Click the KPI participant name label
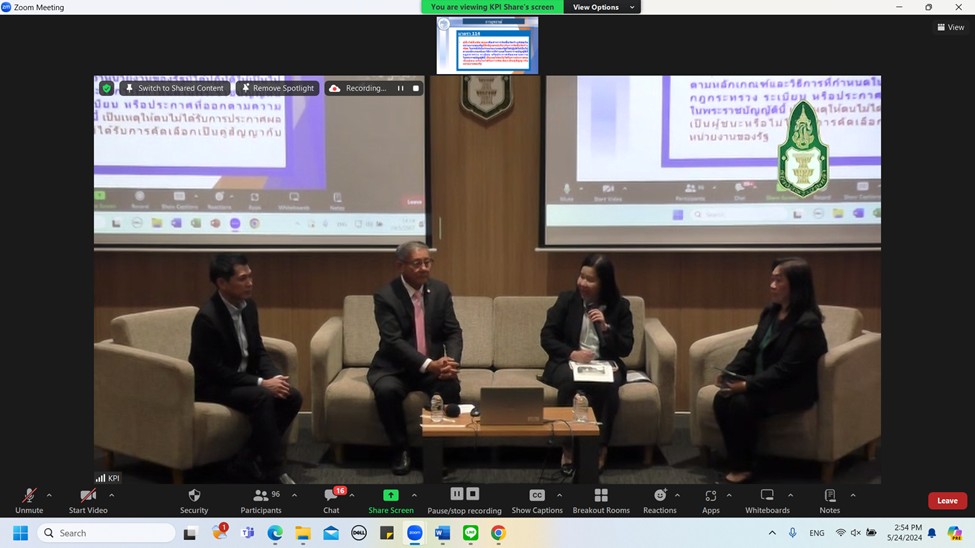975x548 pixels. point(108,478)
